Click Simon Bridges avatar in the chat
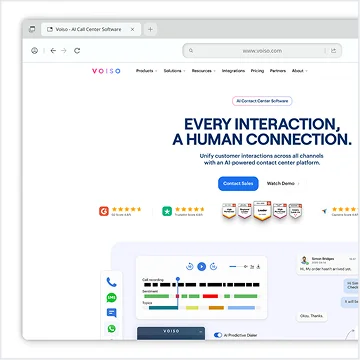360x360 pixels. (x=304, y=260)
